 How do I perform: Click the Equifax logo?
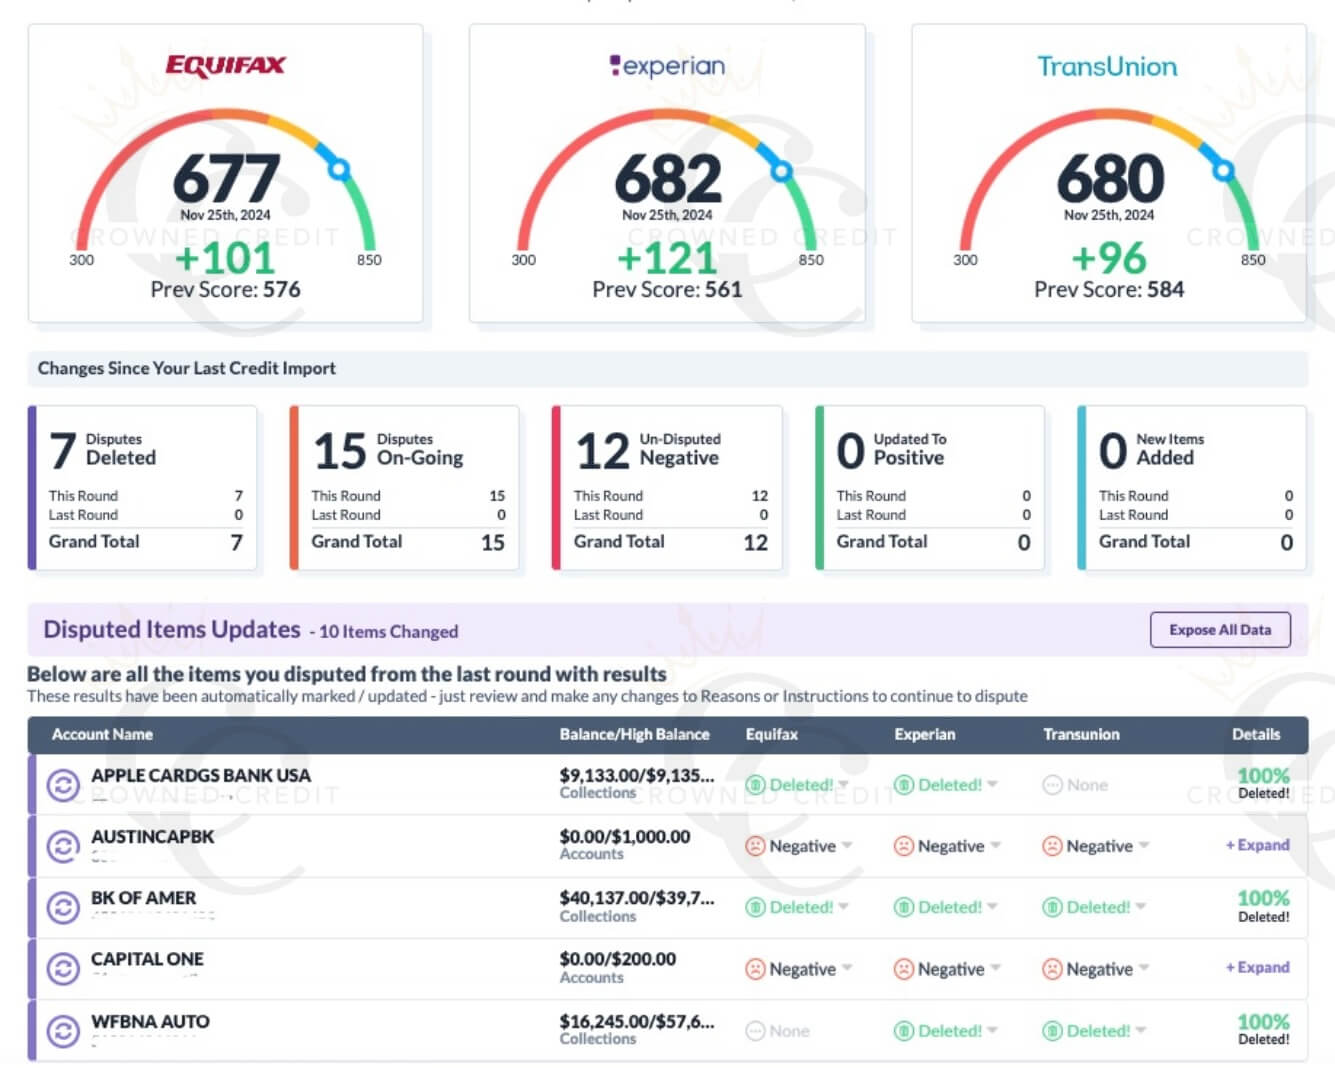click(225, 66)
